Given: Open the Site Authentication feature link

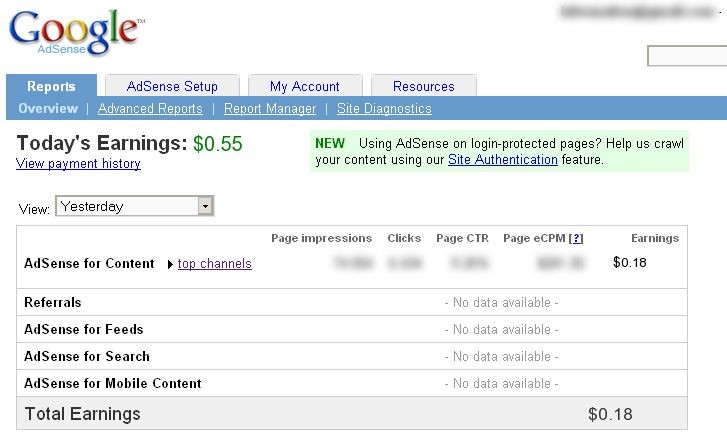Looking at the screenshot, I should (503, 159).
